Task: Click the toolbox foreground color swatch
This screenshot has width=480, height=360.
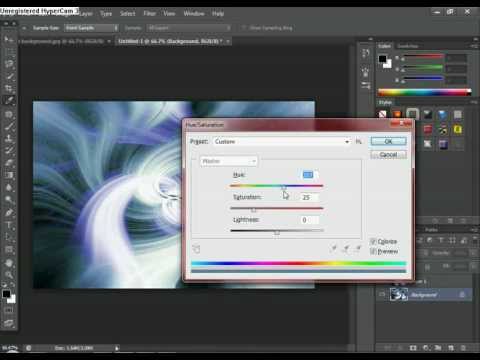Action: tap(6, 294)
